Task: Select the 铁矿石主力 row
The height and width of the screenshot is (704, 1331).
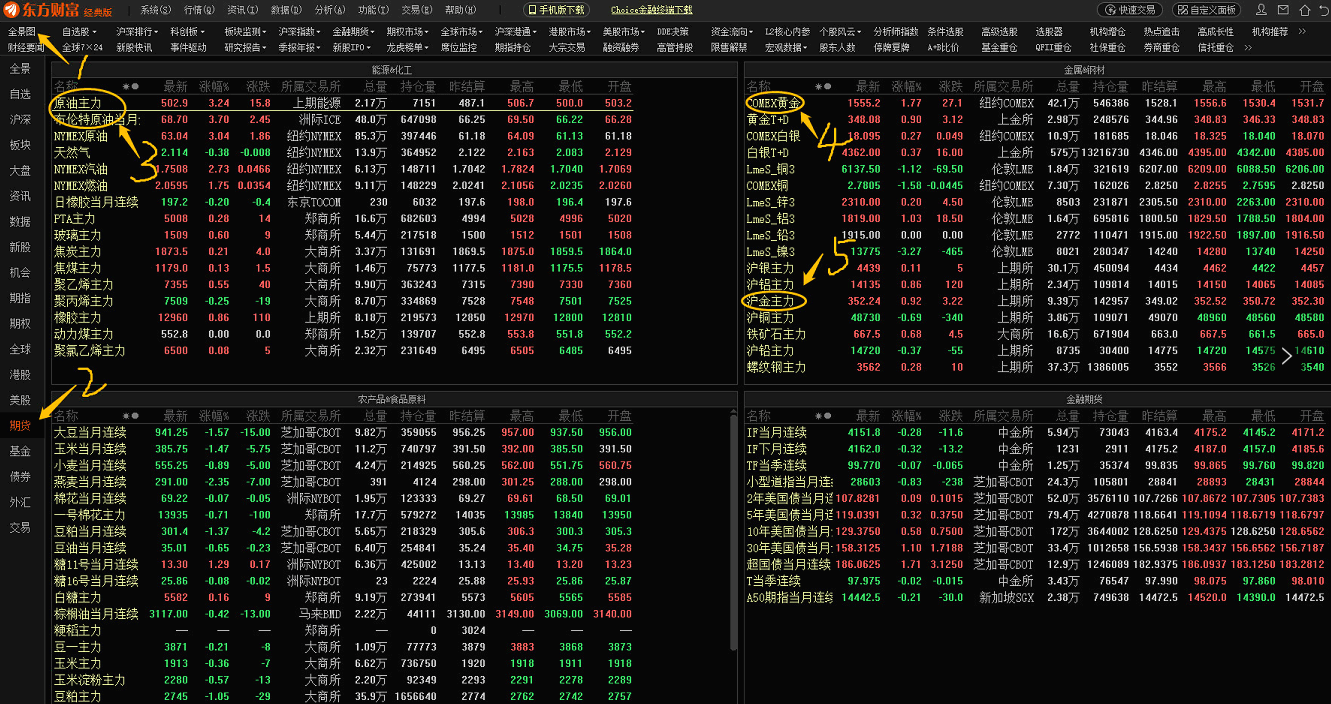Action: point(1035,334)
